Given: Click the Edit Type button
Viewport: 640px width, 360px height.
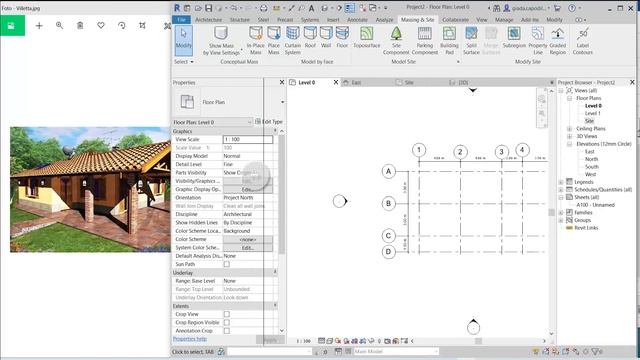Looking at the screenshot, I should pyautogui.click(x=269, y=122).
